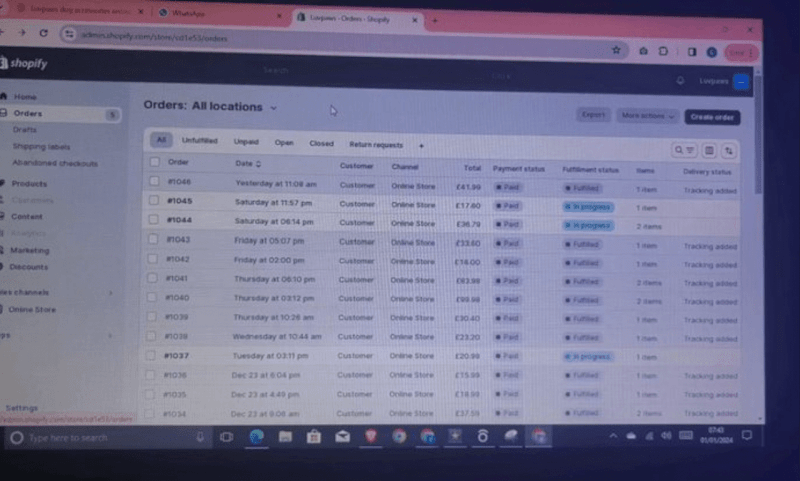Click In progress badge for order #1037

tap(588, 357)
